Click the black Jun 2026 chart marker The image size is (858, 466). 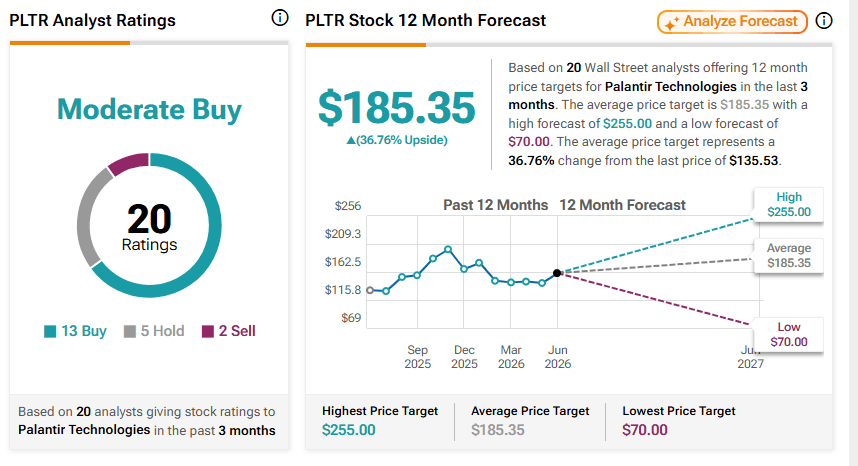557,273
